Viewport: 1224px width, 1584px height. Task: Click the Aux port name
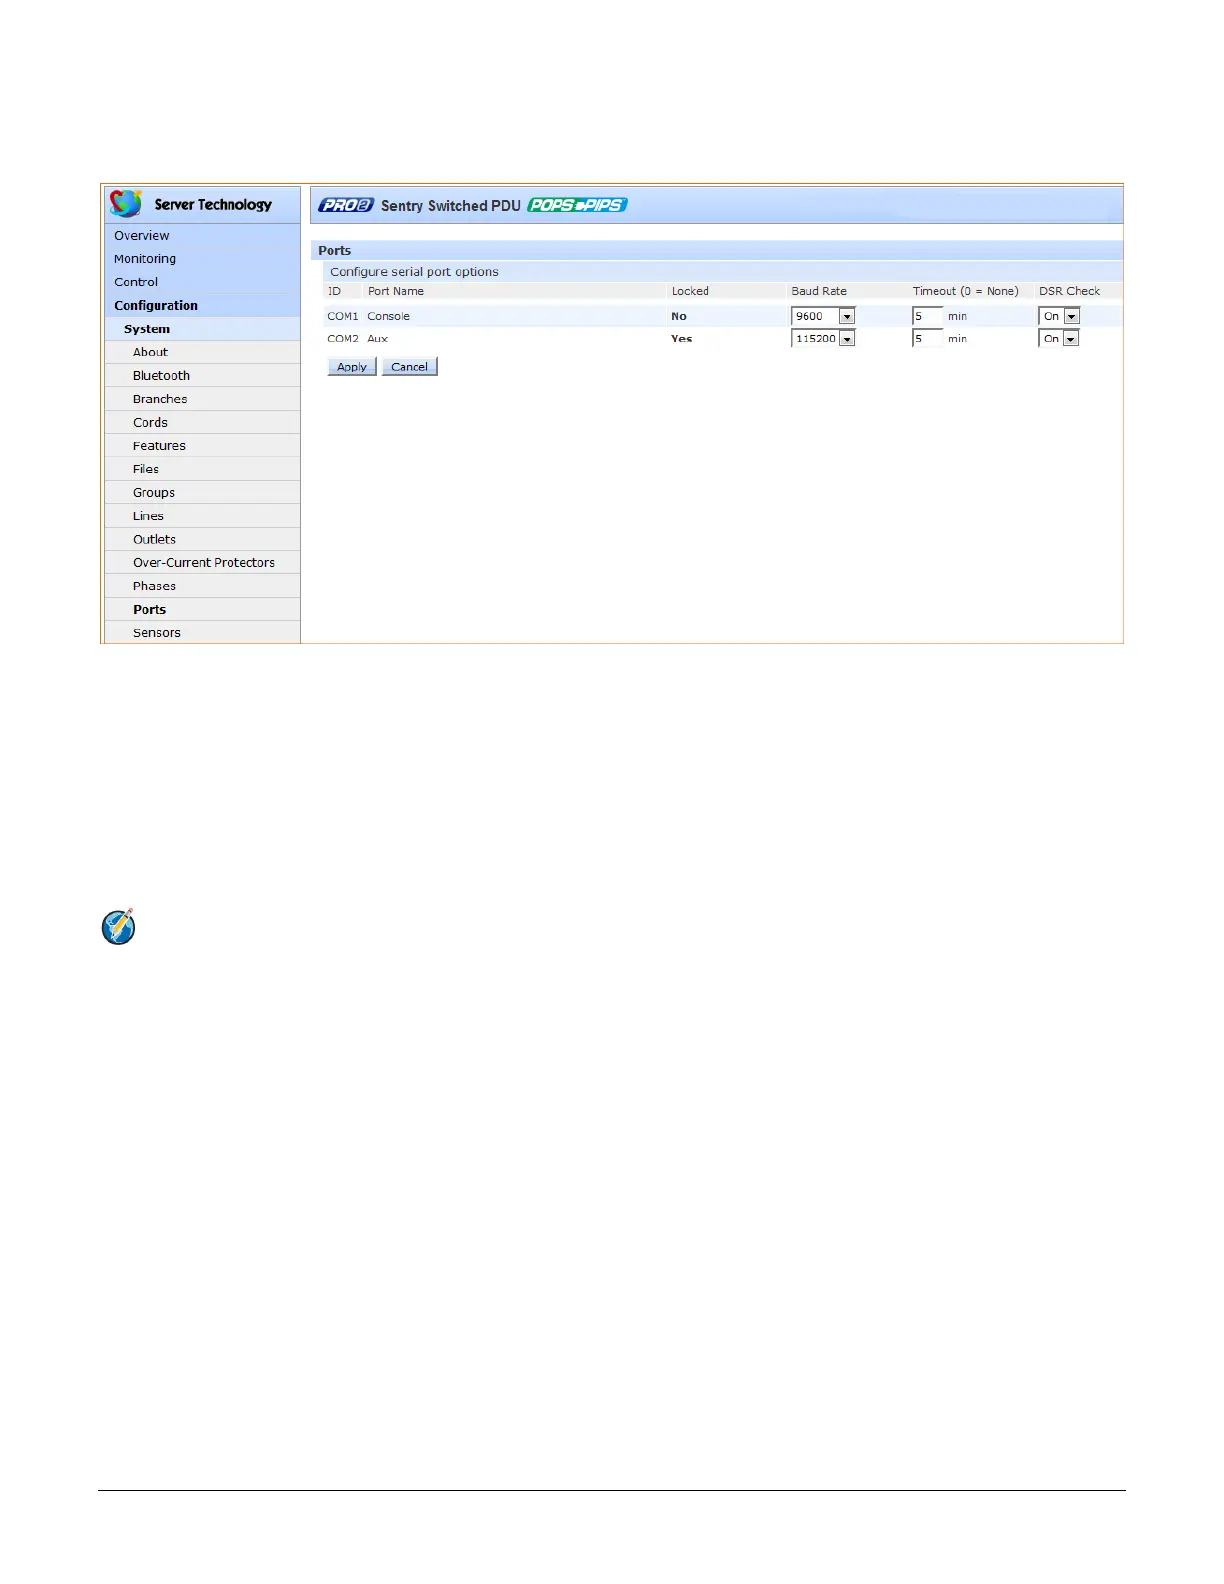coord(377,339)
